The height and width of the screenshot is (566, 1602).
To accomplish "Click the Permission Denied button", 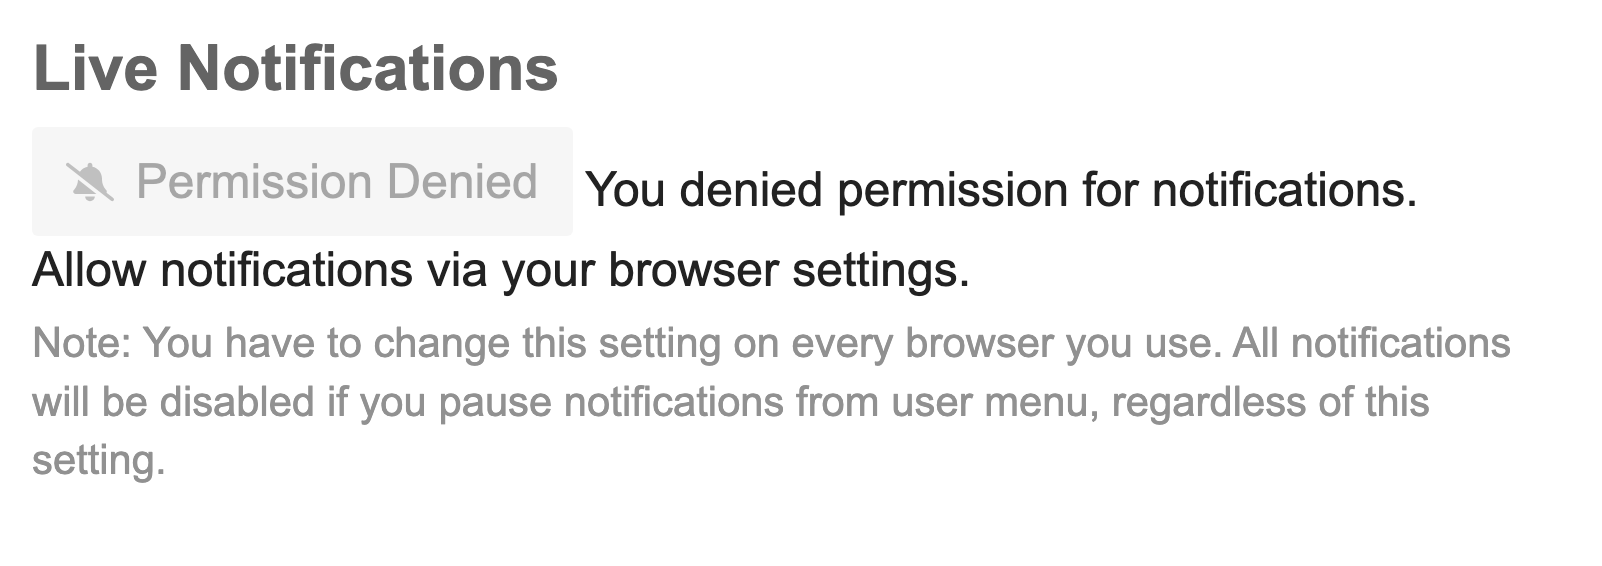I will (x=302, y=182).
